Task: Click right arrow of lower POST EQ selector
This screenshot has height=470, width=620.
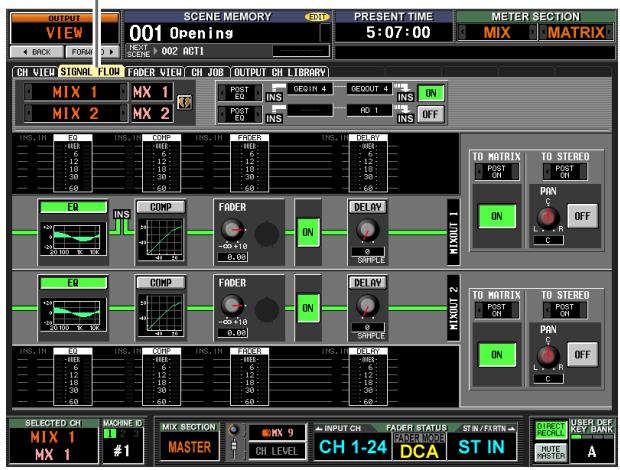Action: tap(257, 114)
